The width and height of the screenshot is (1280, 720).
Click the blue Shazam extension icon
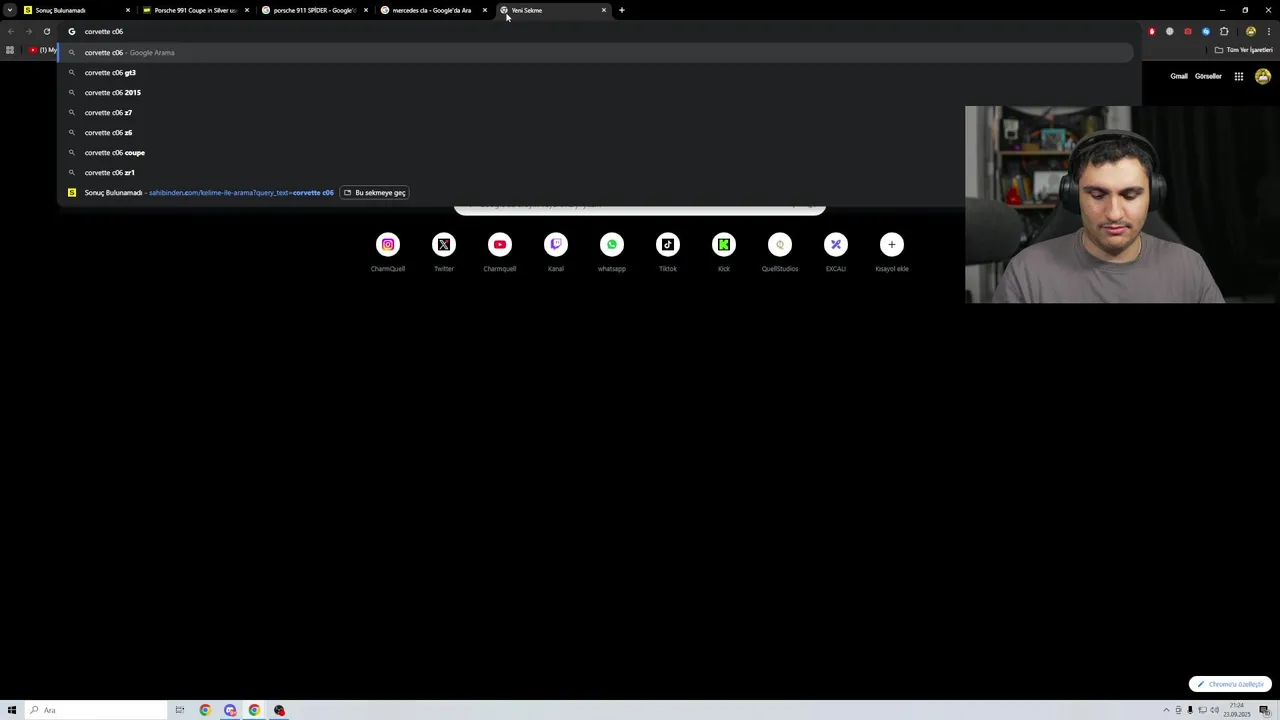pos(1206,31)
